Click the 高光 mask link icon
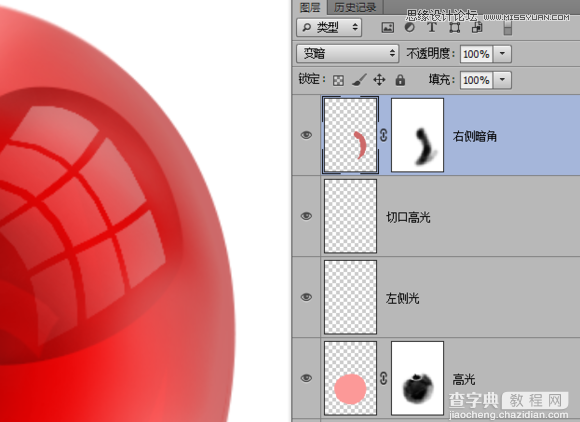This screenshot has width=580, height=422. point(384,378)
